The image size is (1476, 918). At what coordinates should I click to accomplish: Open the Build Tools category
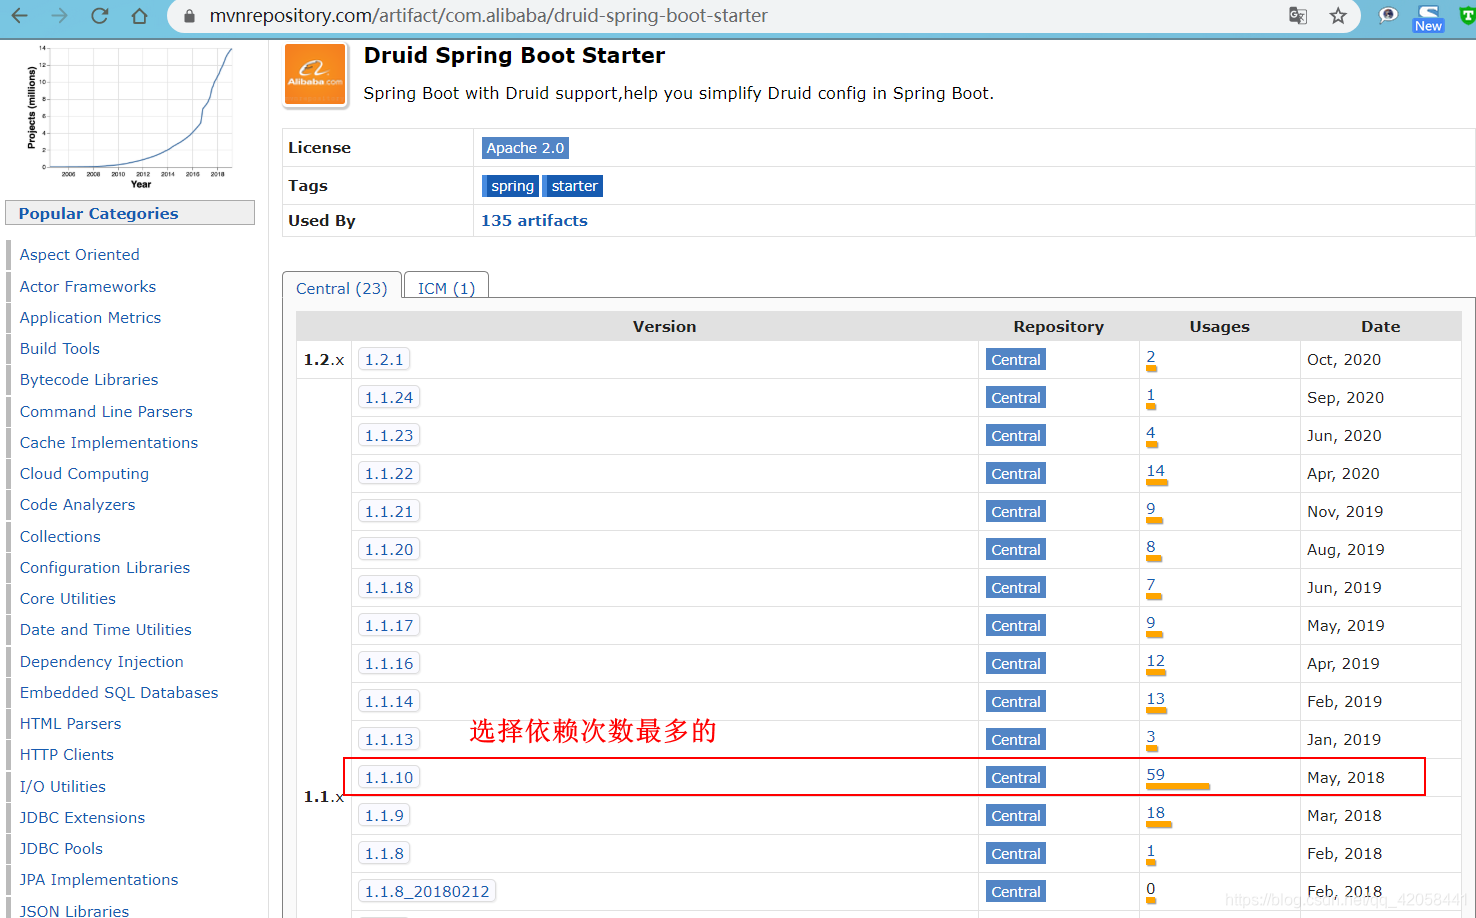tap(60, 349)
